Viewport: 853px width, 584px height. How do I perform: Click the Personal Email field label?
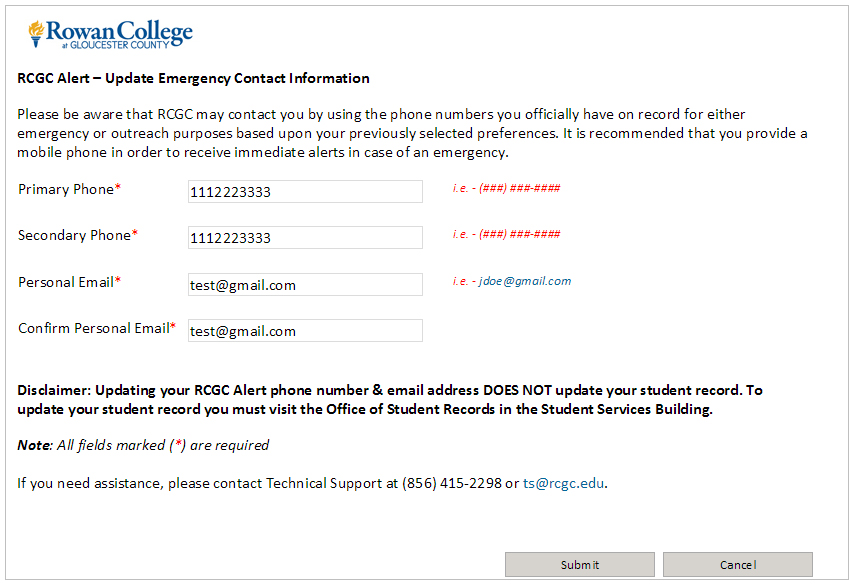[x=68, y=283]
